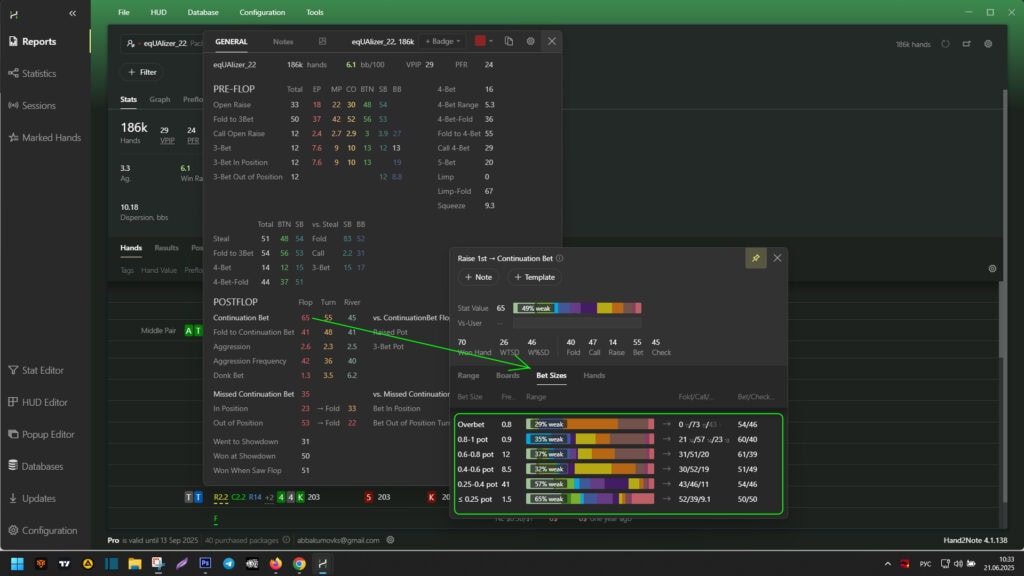Go to Sessions in sidebar
Image resolution: width=1024 pixels, height=576 pixels.
[x=32, y=105]
